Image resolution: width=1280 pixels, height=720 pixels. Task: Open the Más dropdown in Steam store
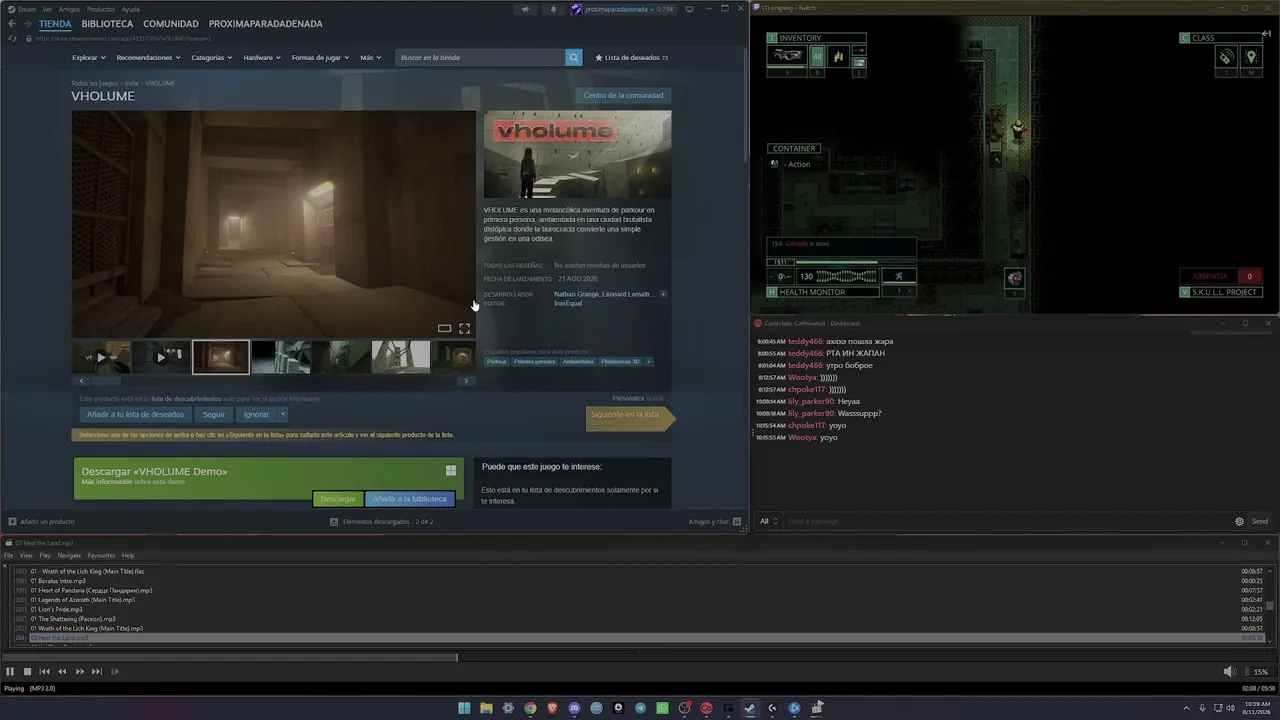pos(371,58)
